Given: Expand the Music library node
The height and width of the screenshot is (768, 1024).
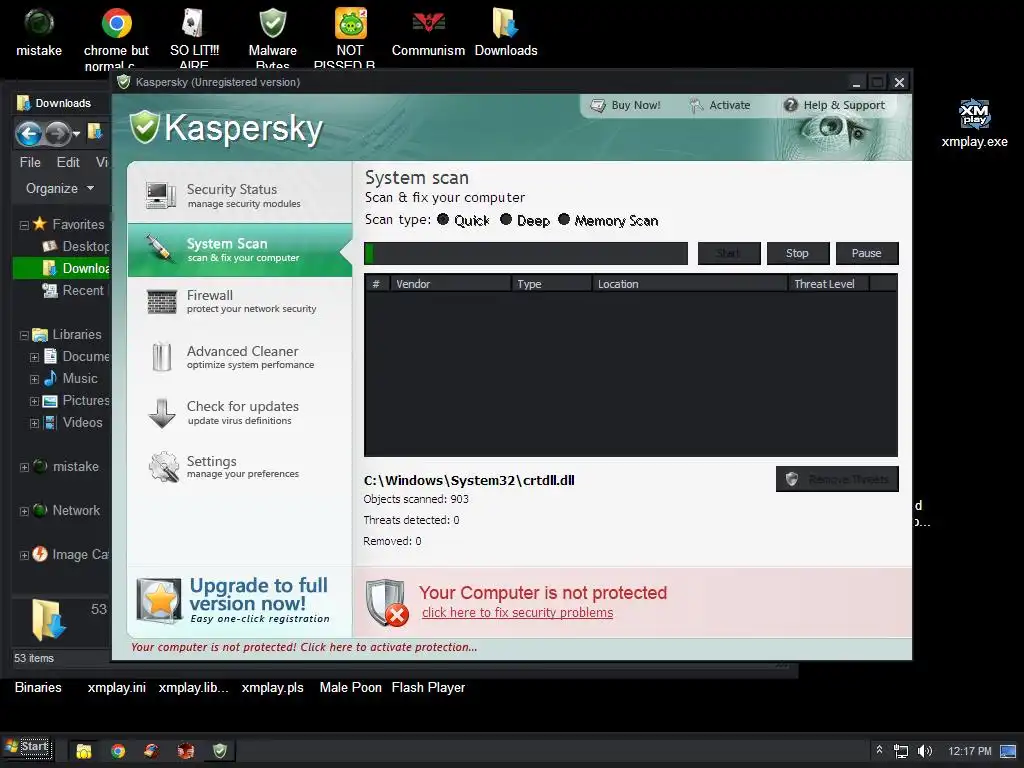Looking at the screenshot, I should [34, 379].
